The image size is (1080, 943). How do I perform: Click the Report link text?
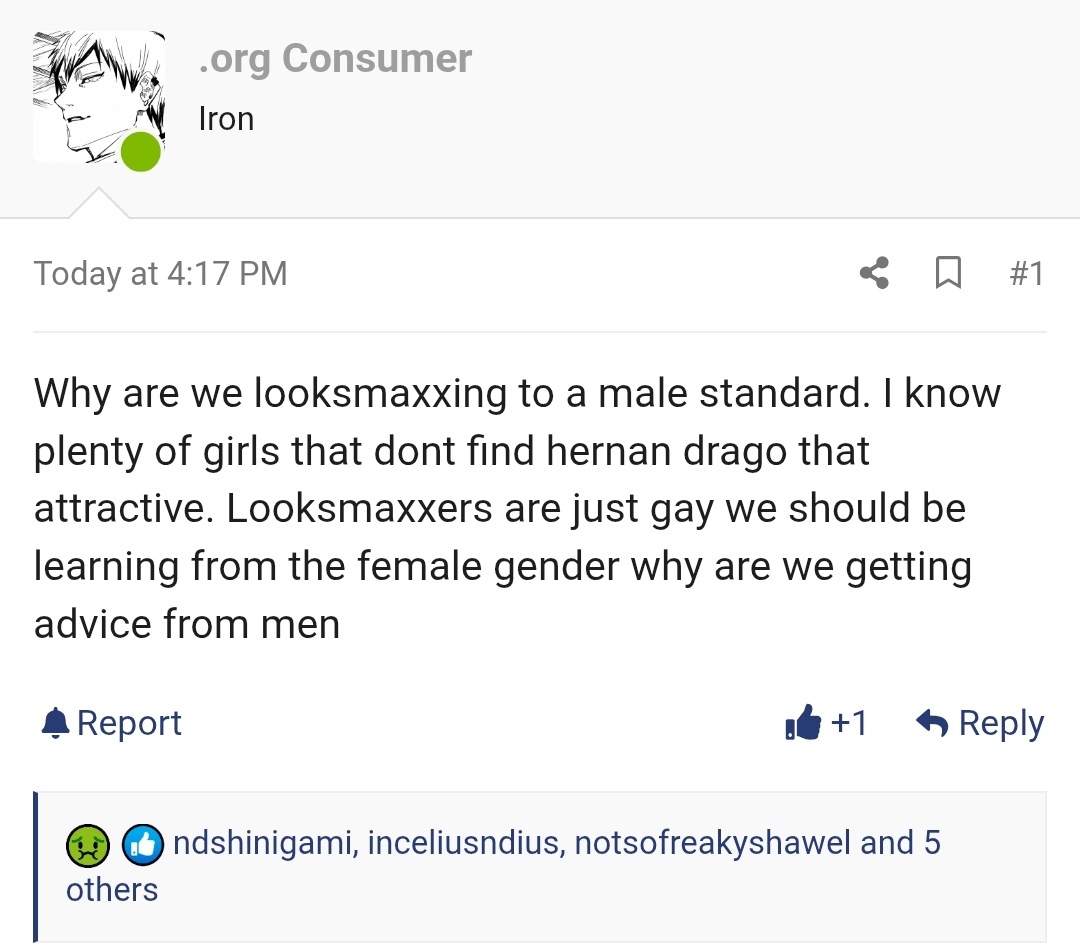(129, 723)
